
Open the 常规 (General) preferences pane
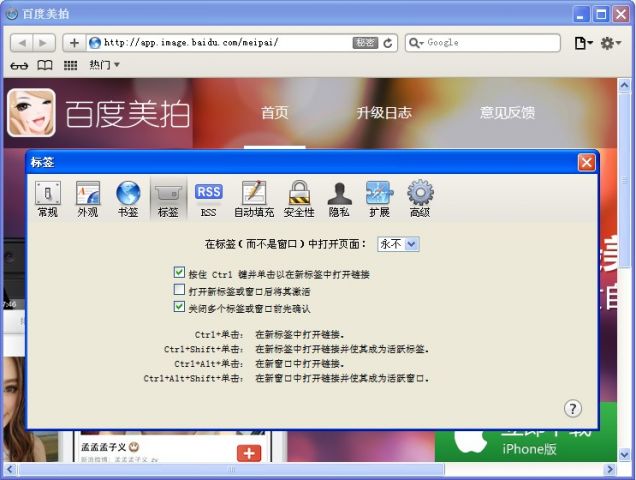click(47, 199)
